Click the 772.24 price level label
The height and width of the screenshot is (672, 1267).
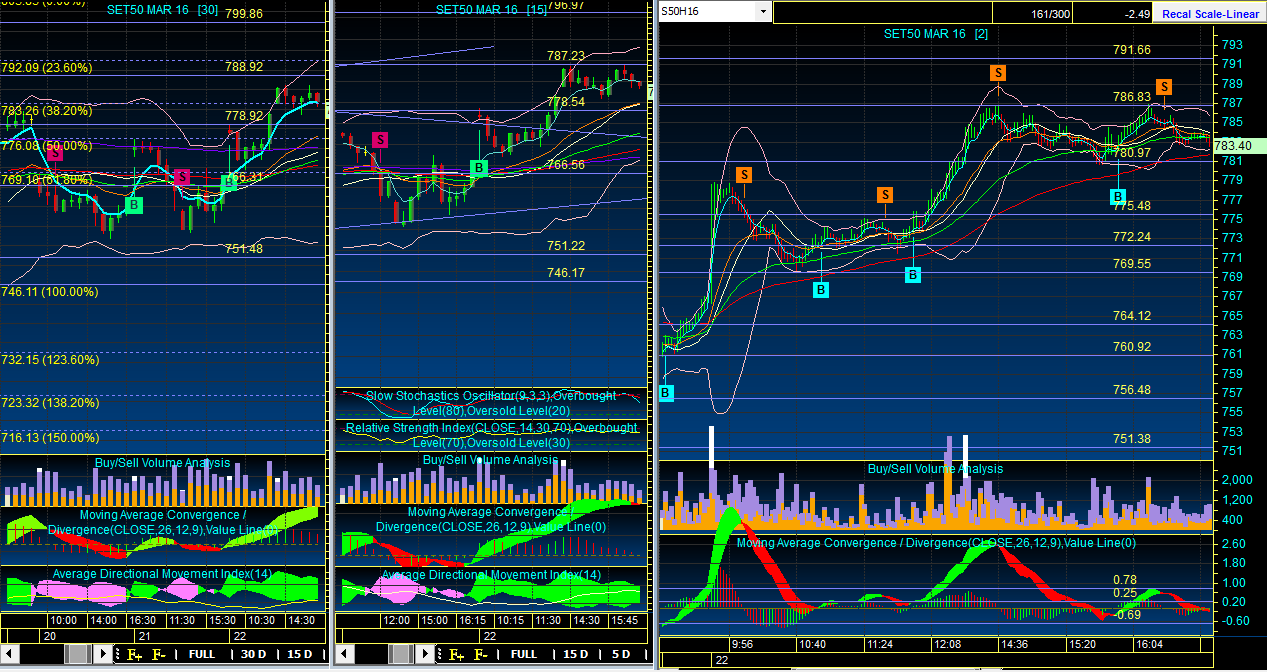click(1132, 237)
